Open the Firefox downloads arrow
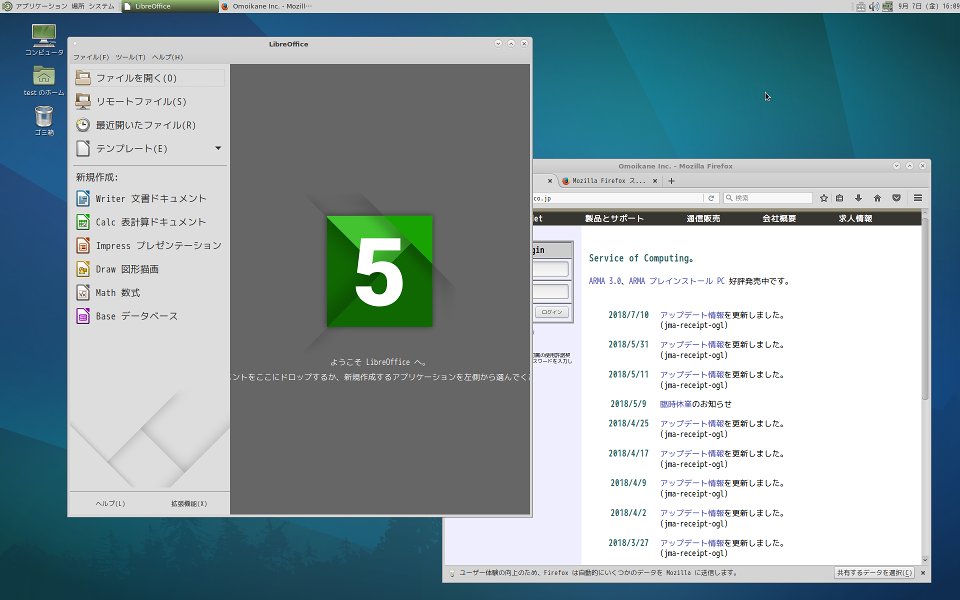960x600 pixels. [858, 198]
